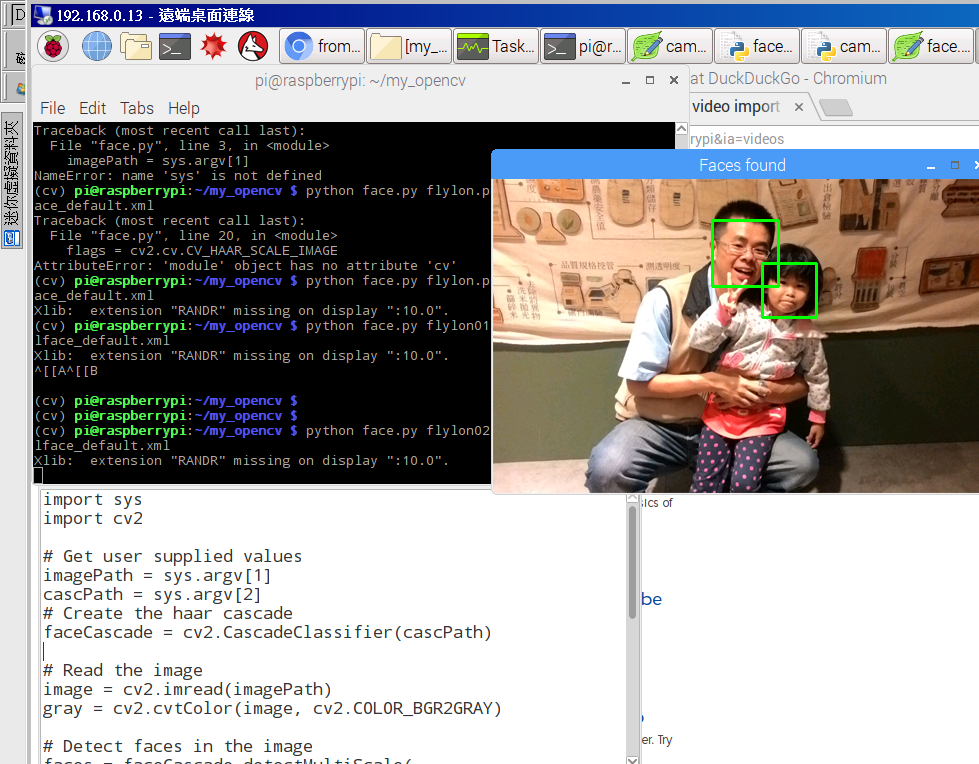Minimize the Faces found window

coord(931,165)
